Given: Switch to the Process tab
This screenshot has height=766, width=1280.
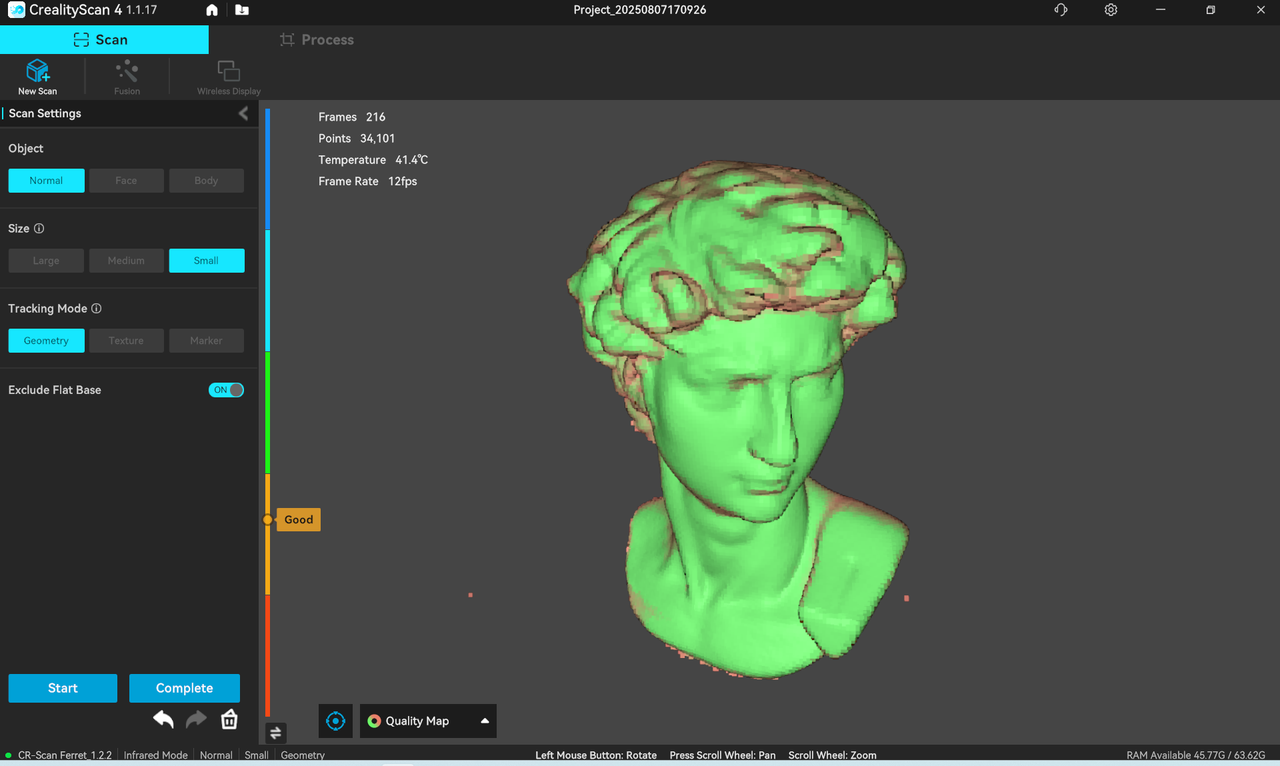Looking at the screenshot, I should (317, 40).
